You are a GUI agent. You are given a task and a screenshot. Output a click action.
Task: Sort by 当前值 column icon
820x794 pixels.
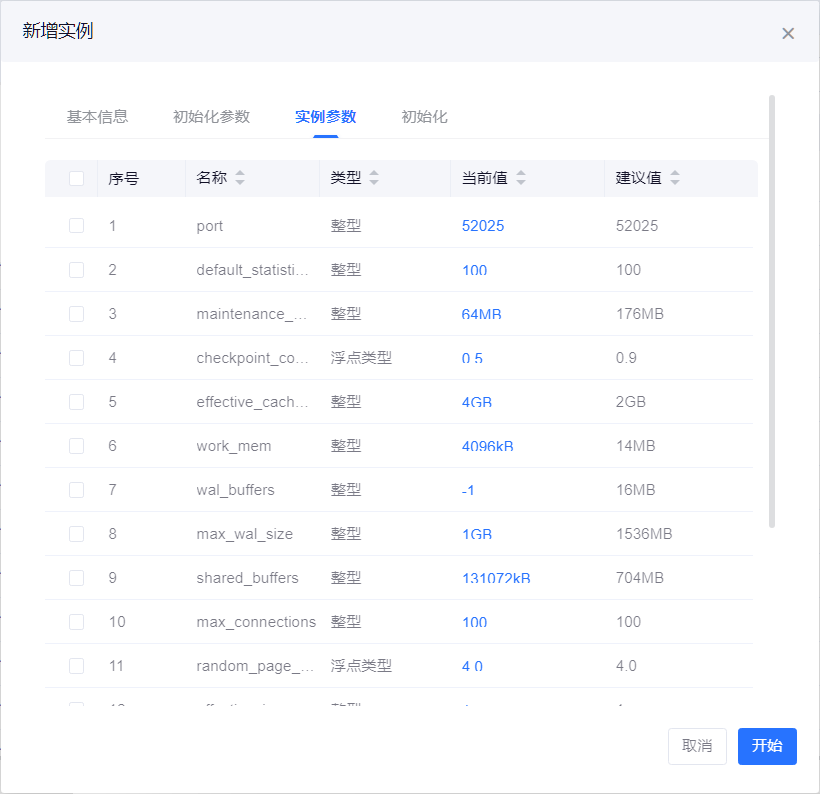[x=521, y=178]
